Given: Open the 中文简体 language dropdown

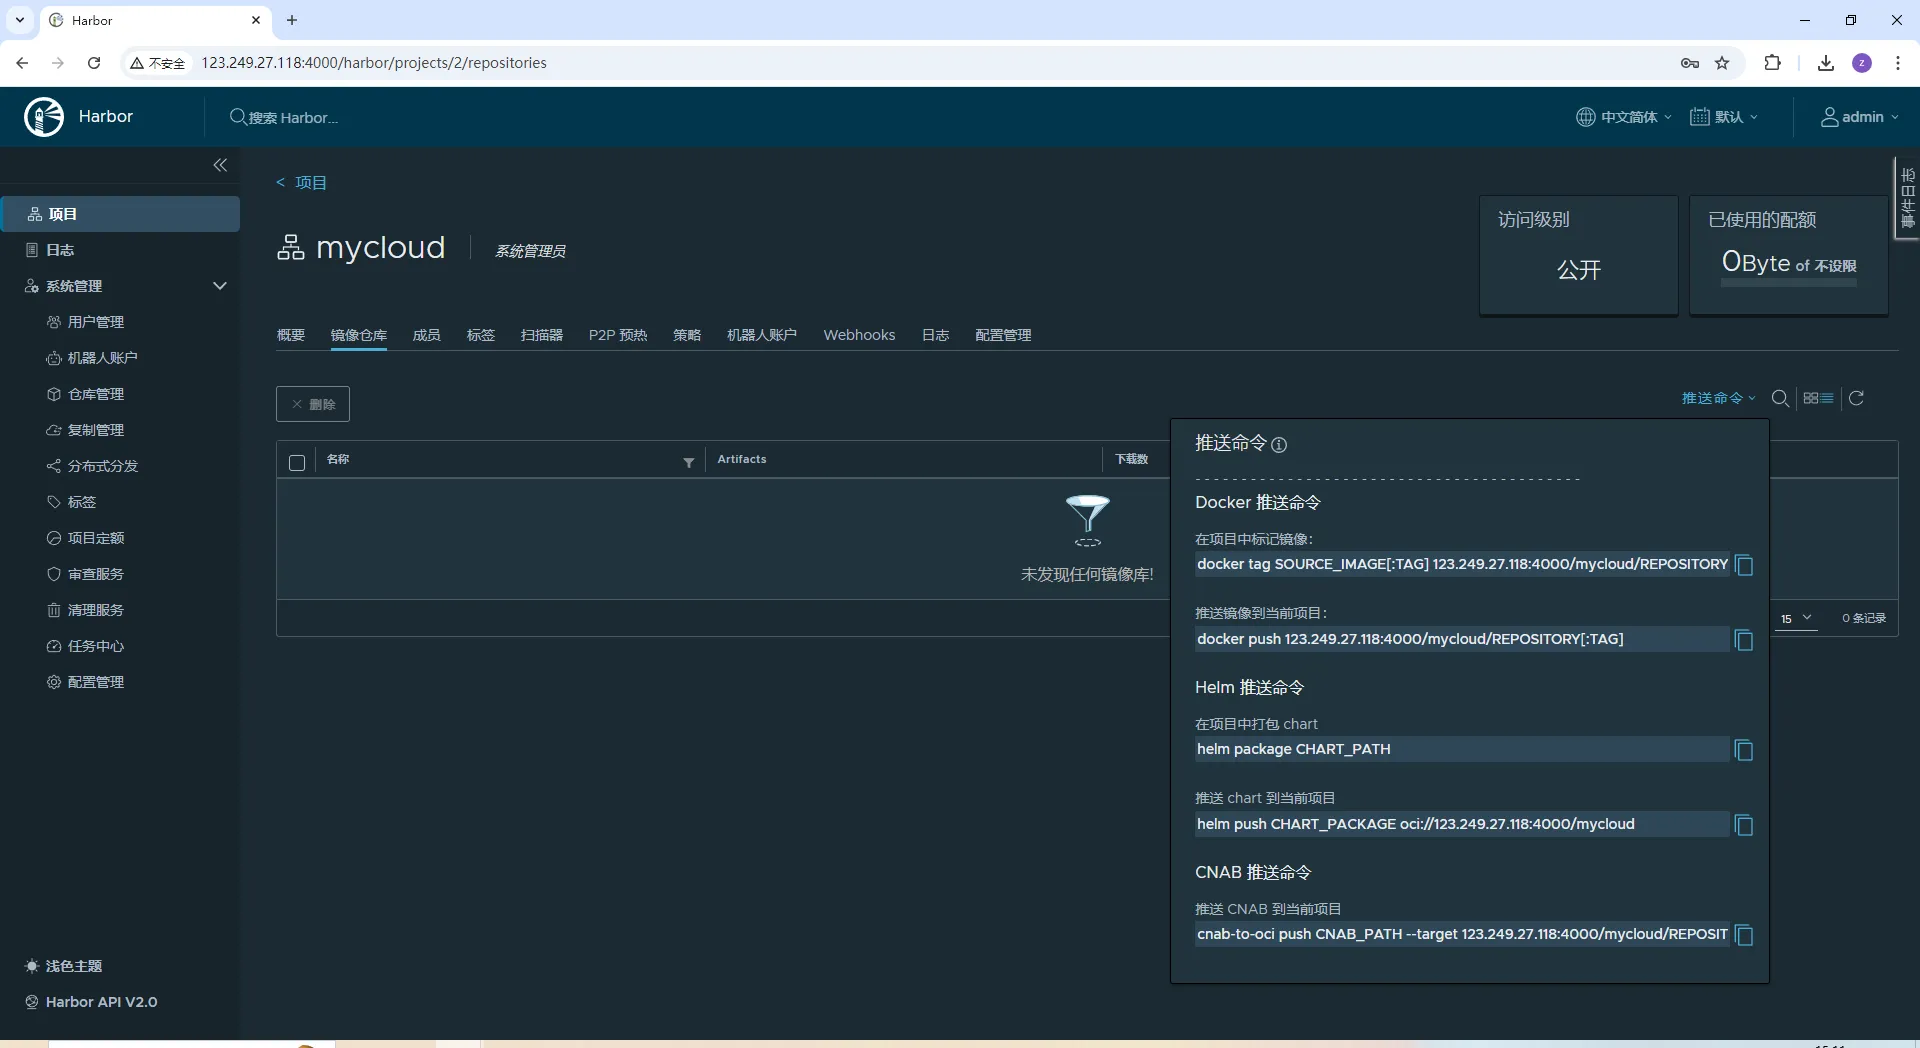Looking at the screenshot, I should (x=1624, y=117).
